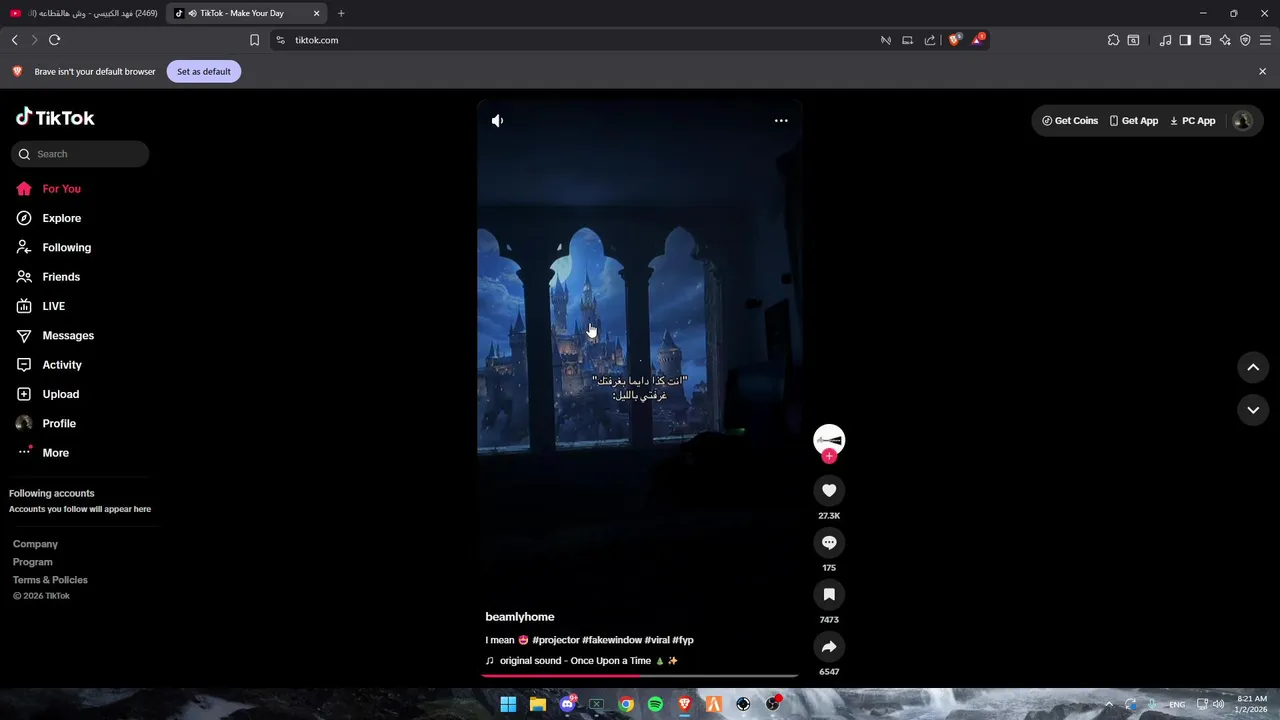Follow creator with the red plus badge

pyautogui.click(x=829, y=456)
